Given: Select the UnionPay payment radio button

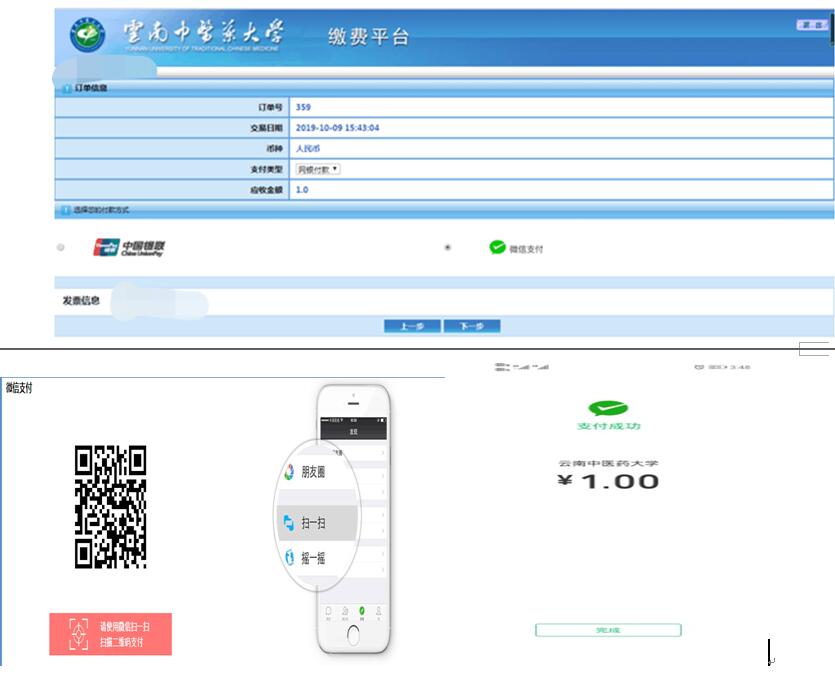Looking at the screenshot, I should coord(62,247).
